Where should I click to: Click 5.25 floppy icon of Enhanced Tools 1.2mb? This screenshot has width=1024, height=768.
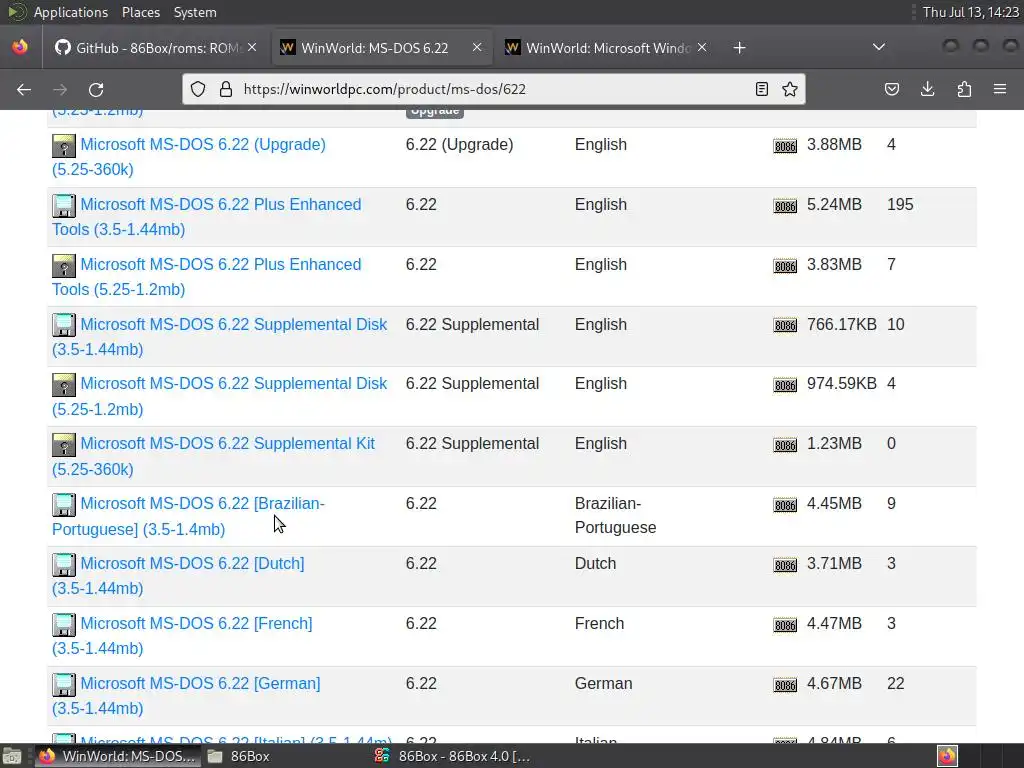64,266
